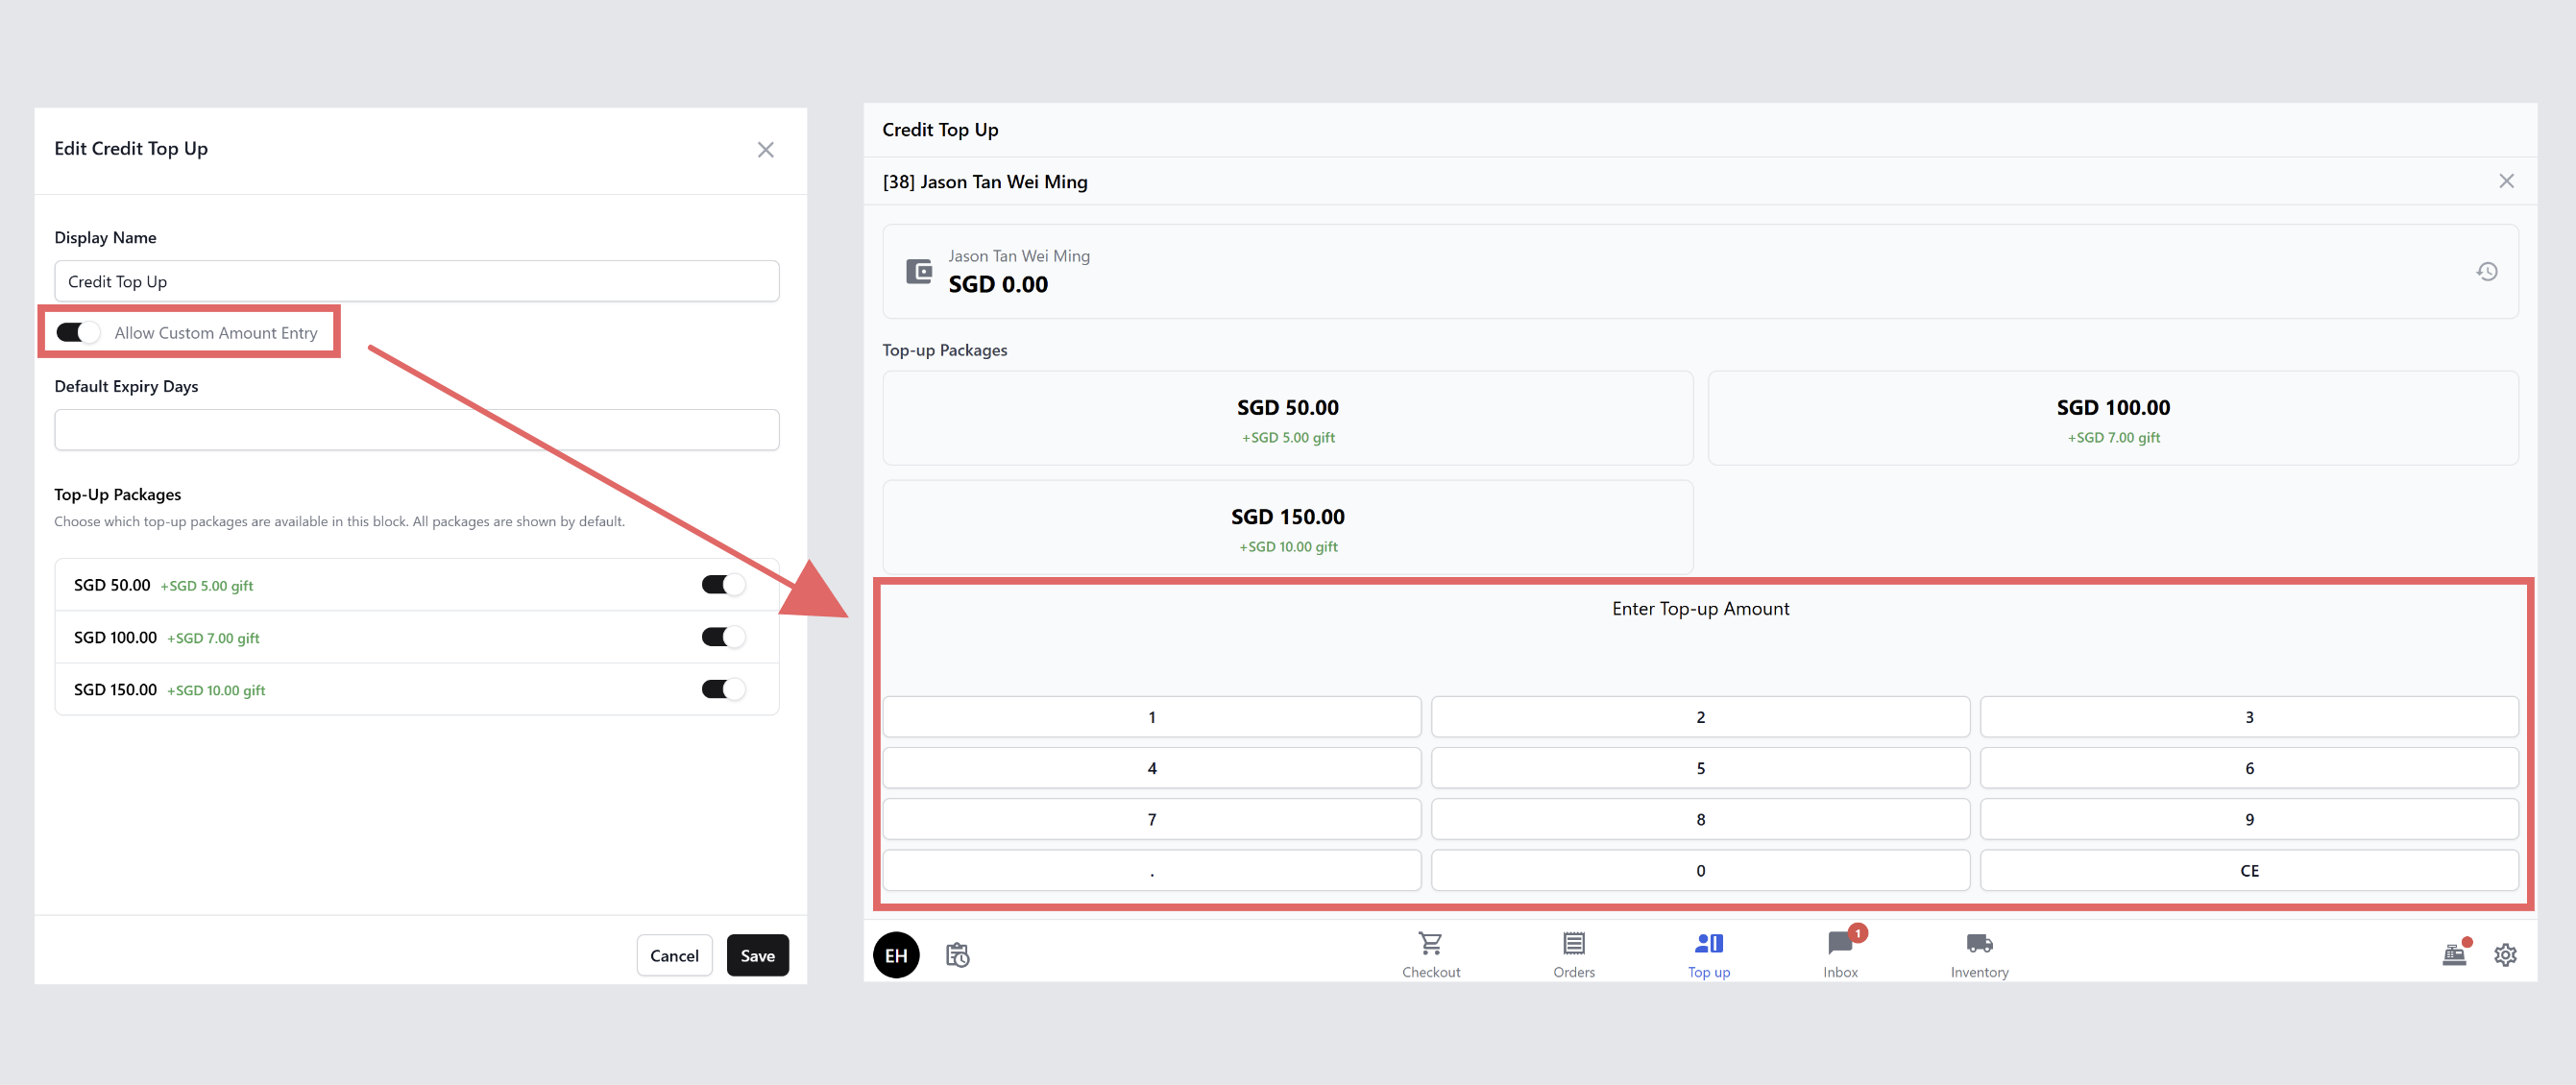Open the Inventory truck tab
The width and height of the screenshot is (2576, 1085).
1978,953
